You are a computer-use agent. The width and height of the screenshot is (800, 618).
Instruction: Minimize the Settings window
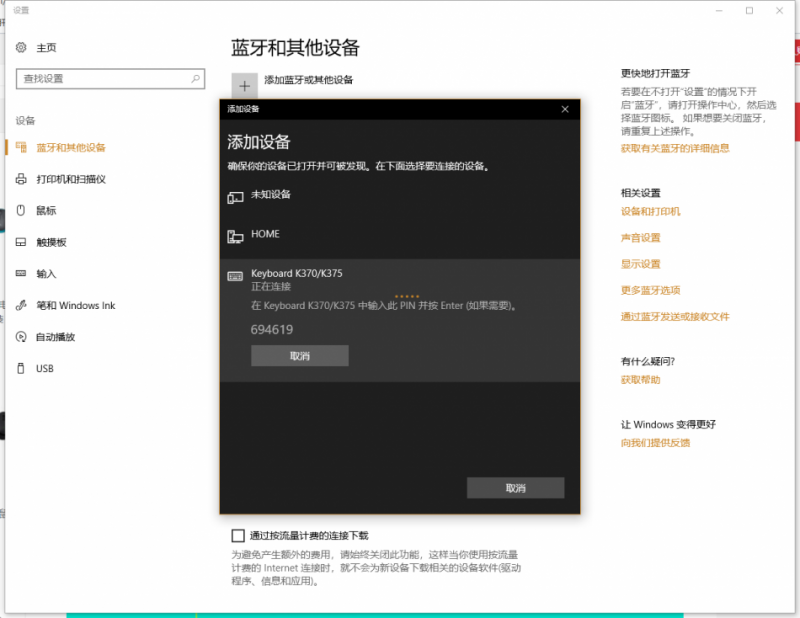tap(719, 10)
